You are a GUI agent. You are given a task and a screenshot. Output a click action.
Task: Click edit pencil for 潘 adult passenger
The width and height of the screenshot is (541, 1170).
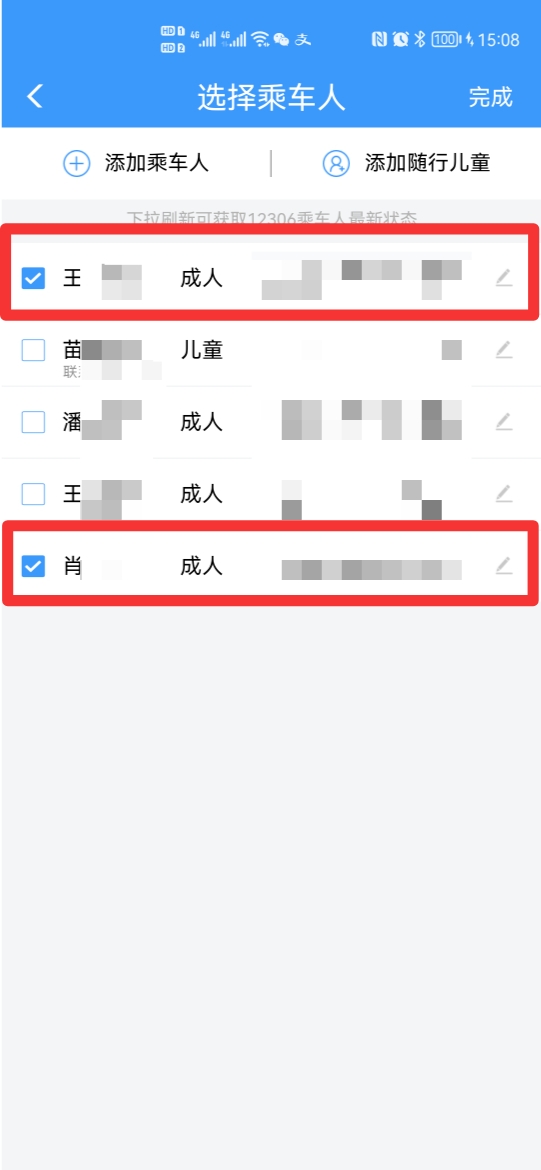click(x=504, y=422)
